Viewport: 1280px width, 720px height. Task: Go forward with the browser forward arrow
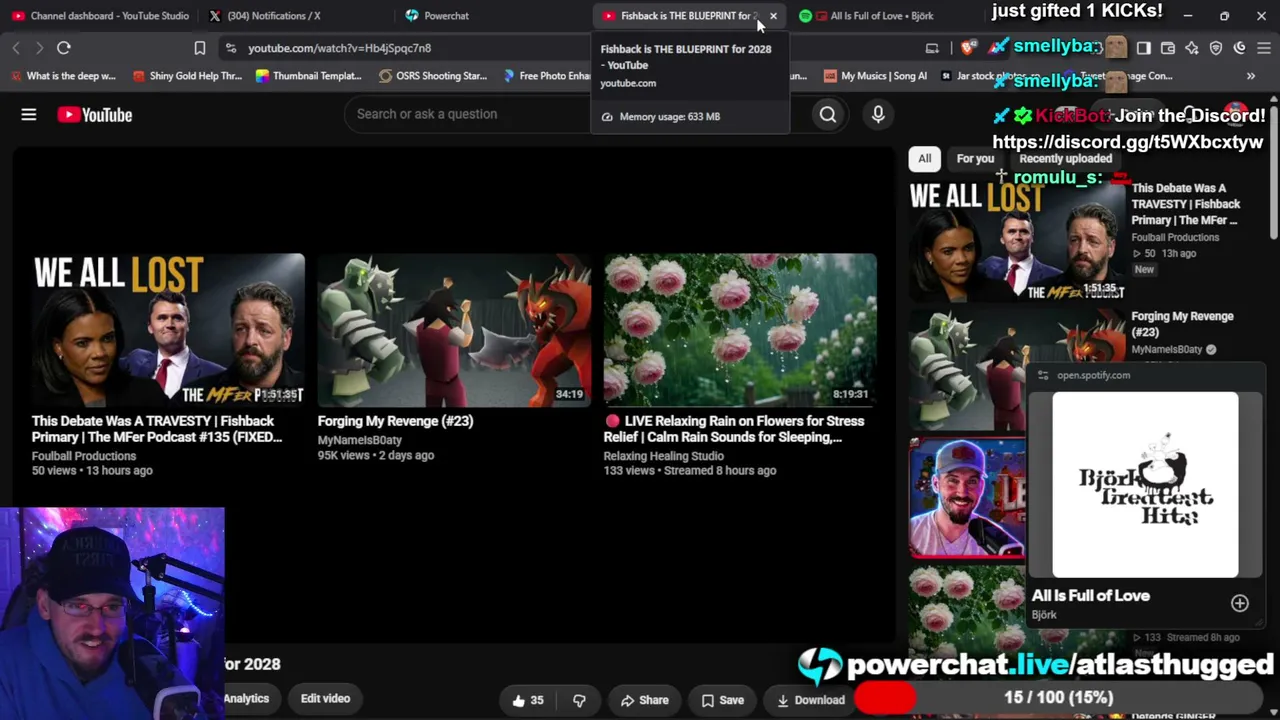click(x=39, y=48)
